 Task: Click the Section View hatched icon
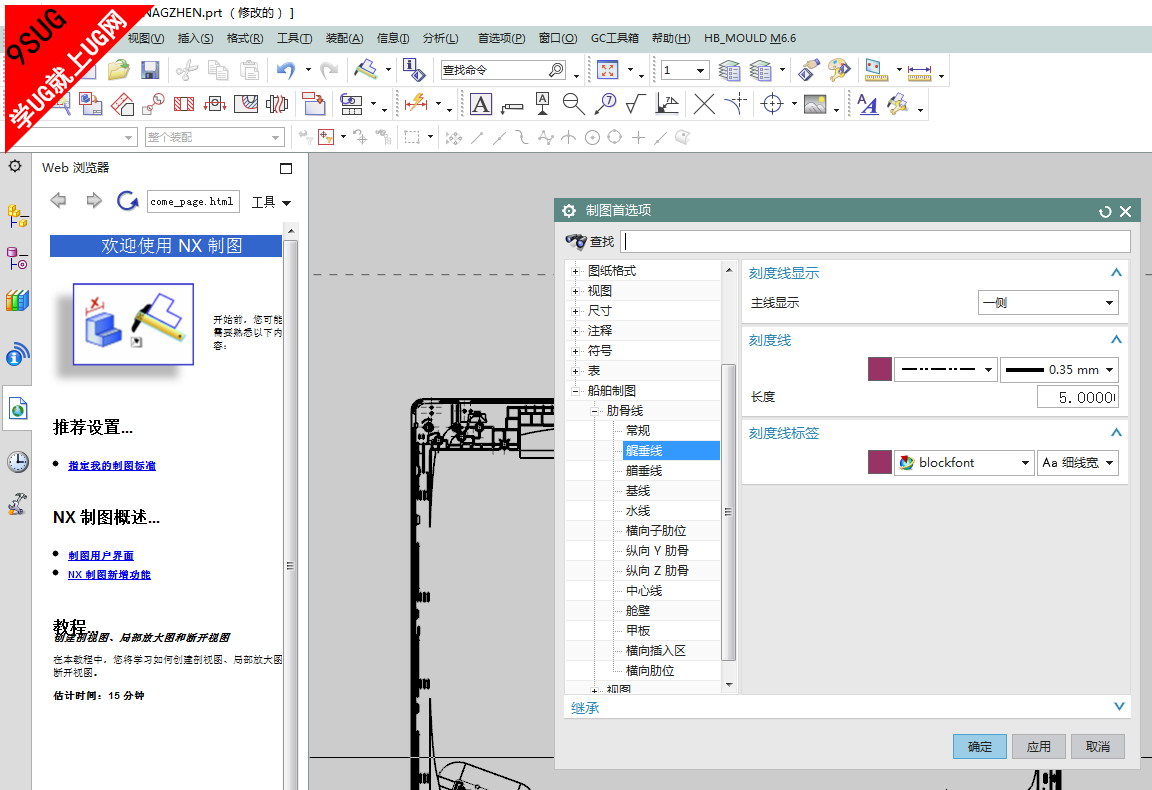pyautogui.click(x=184, y=104)
